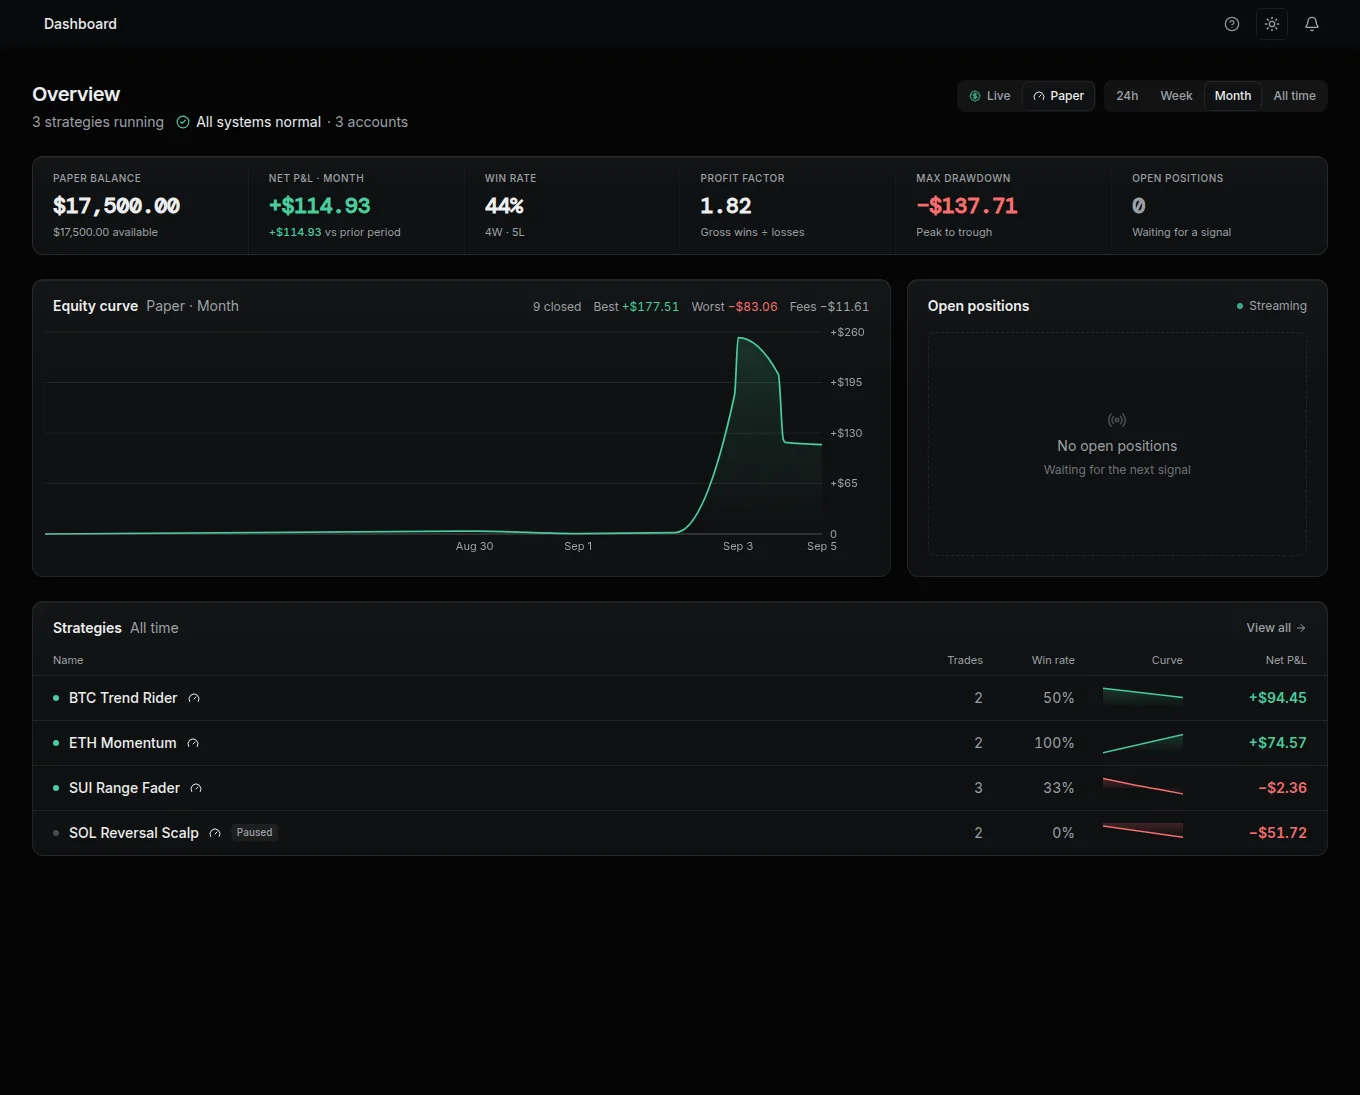Screen dimensions: 1360x1095
Task: Click the Paper Balance value $17,500.00
Action: 117,206
